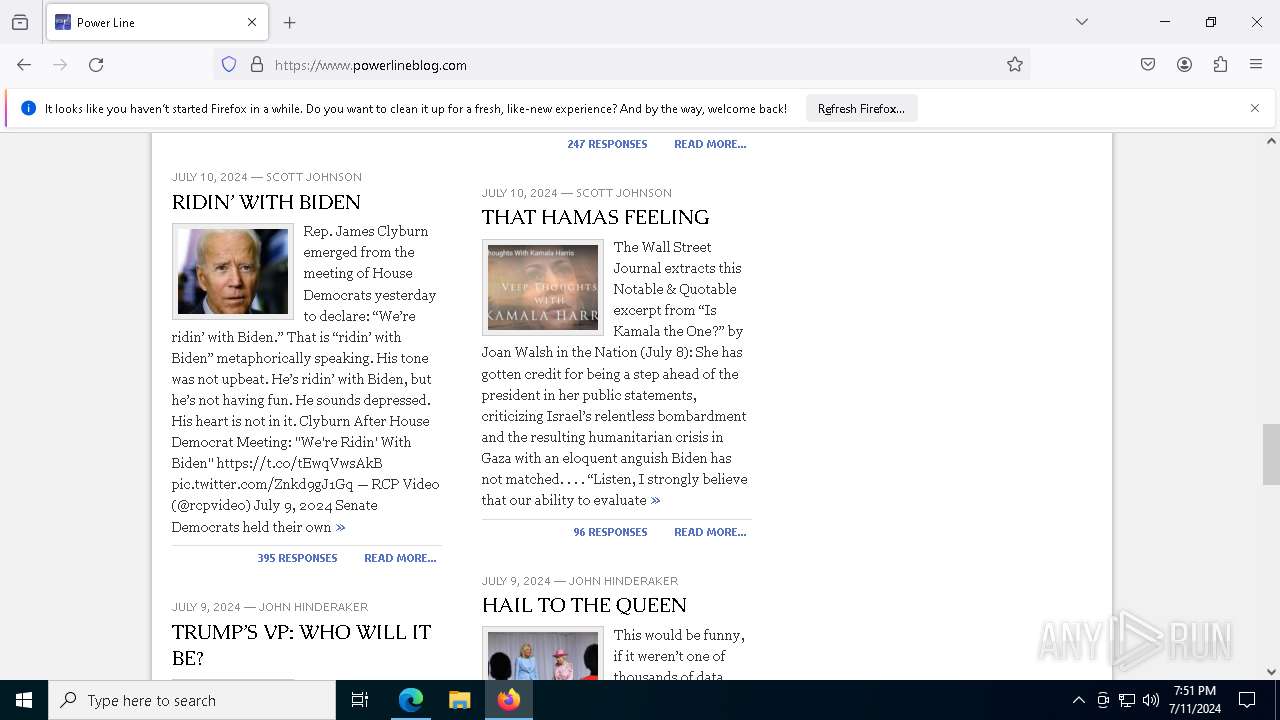Click the Kamala Harris thumbnail image
The image size is (1280, 720).
tap(543, 287)
